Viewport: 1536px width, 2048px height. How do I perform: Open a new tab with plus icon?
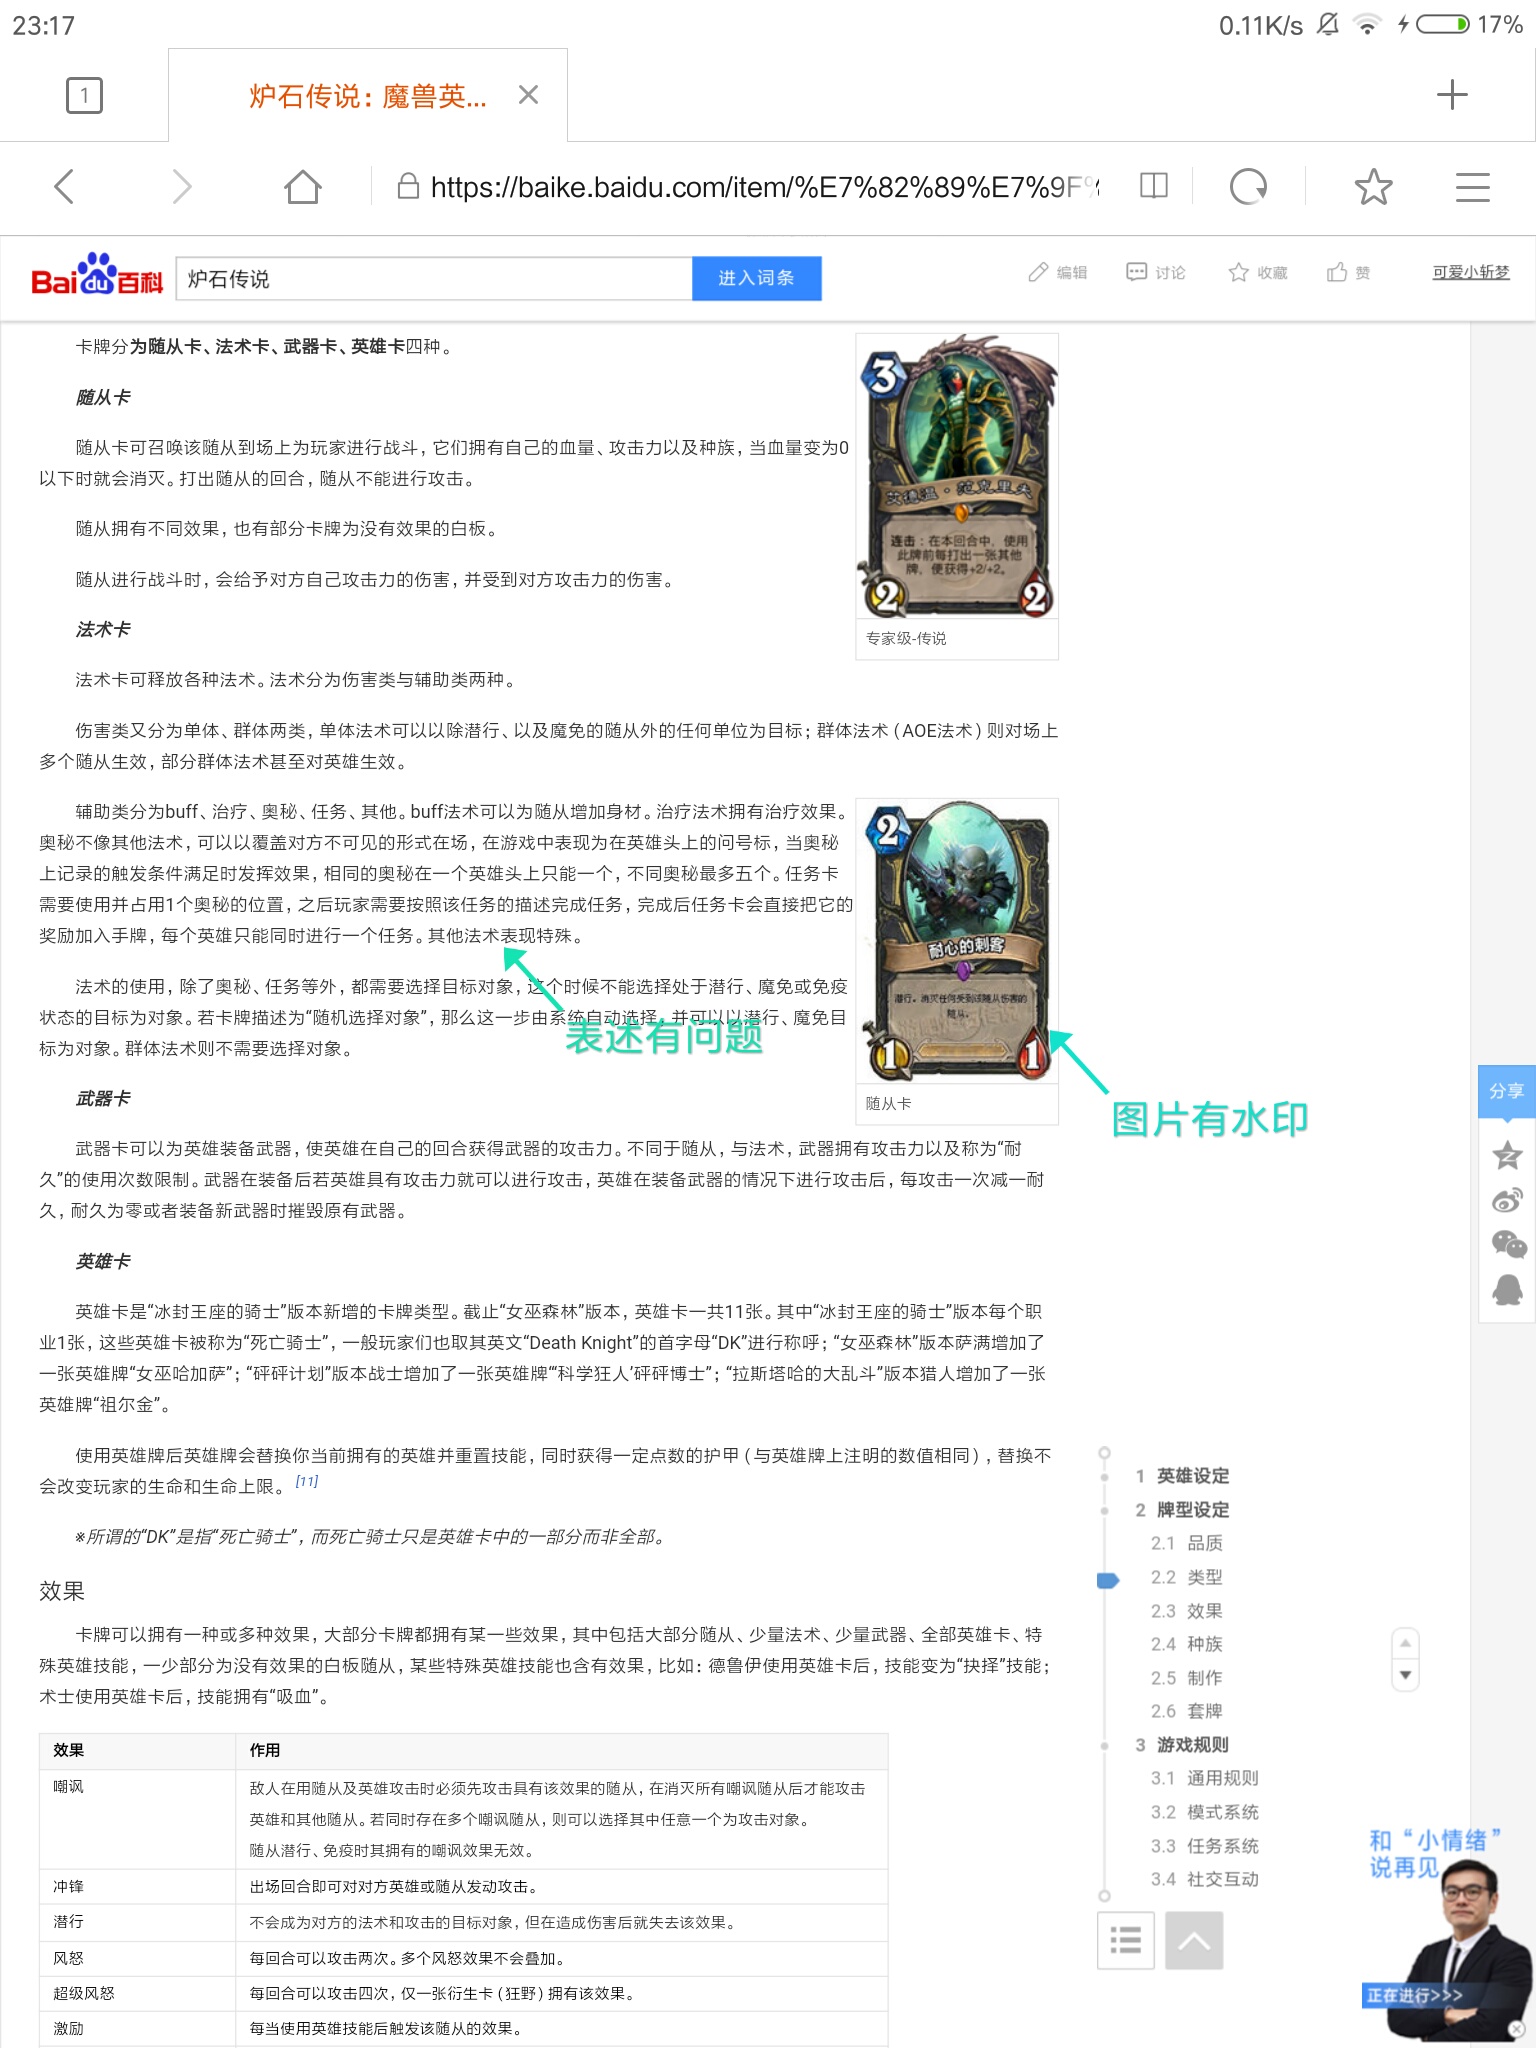(1451, 95)
